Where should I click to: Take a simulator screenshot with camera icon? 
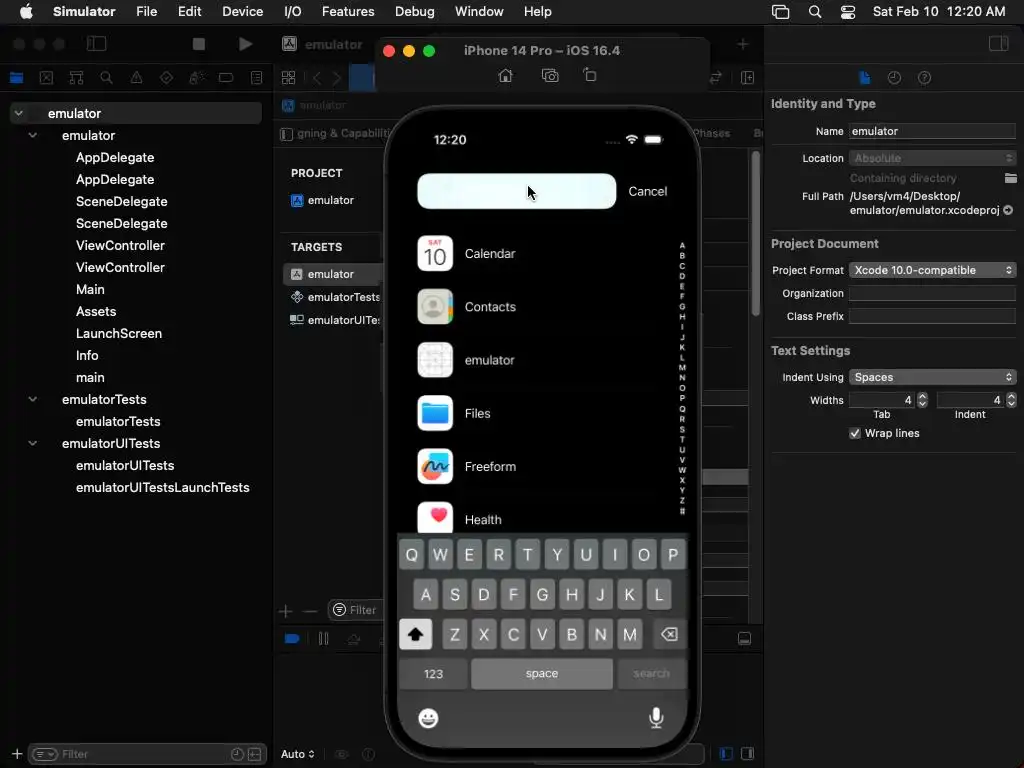(x=550, y=76)
